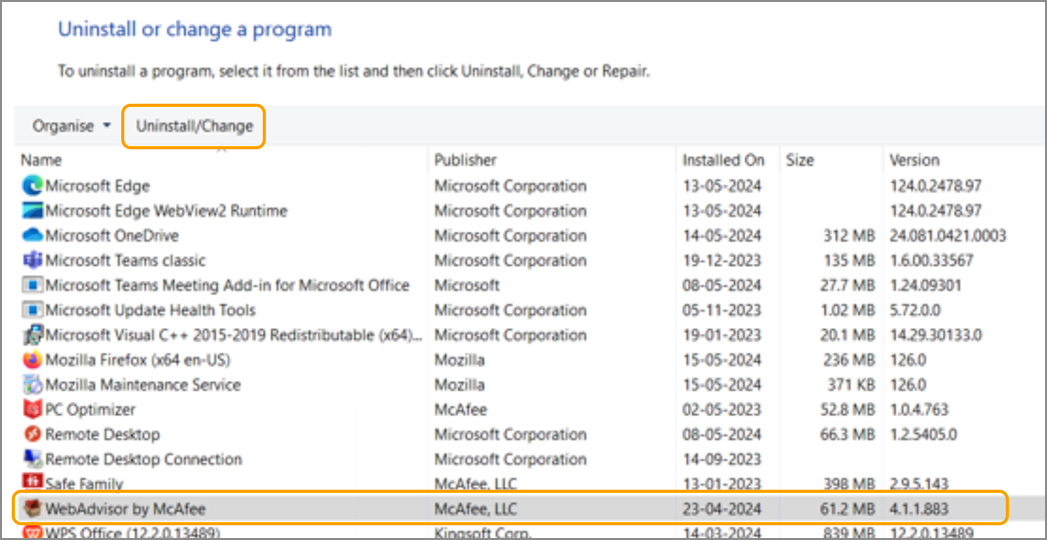
Task: Click the Version column header
Action: (914, 160)
